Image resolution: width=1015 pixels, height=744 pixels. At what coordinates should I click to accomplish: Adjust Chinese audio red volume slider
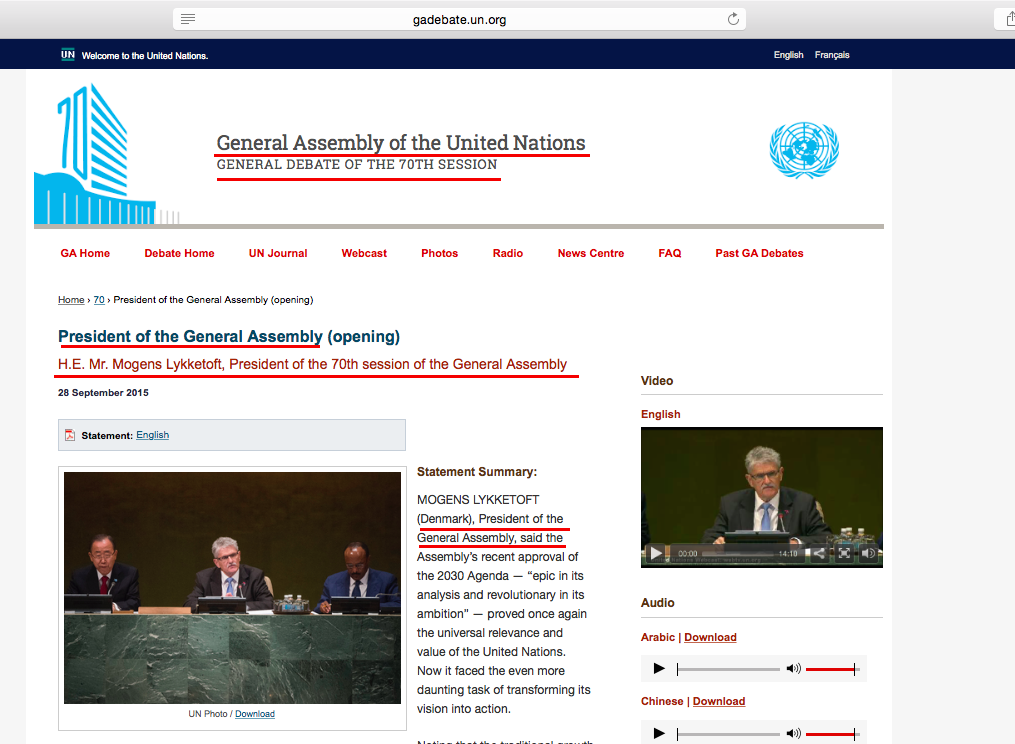pyautogui.click(x=832, y=734)
